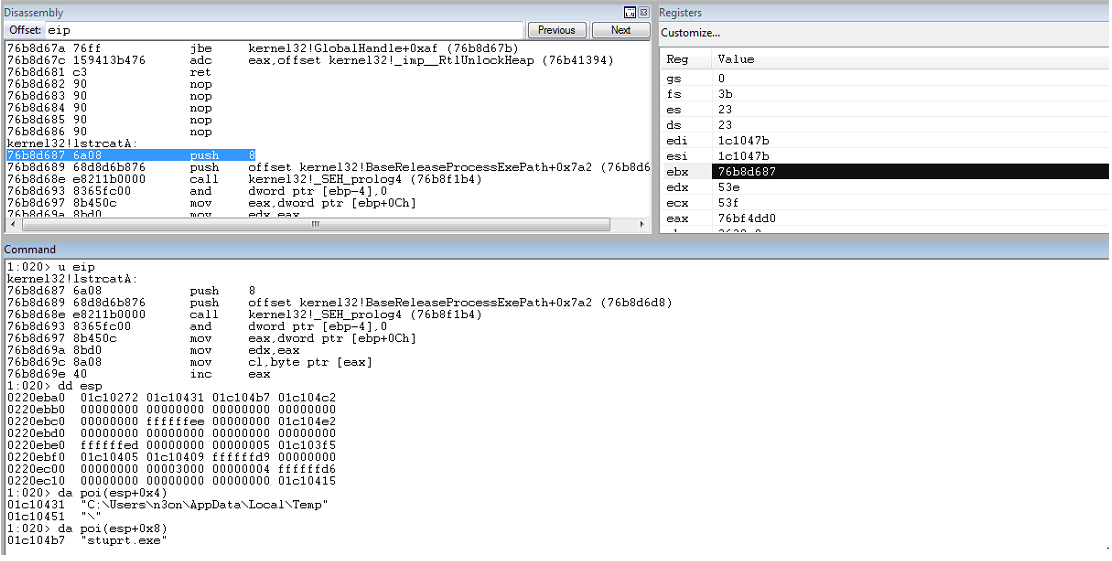This screenshot has width=1112, height=561.
Task: Click the adc line at 76b8d67c
Action: pos(310,60)
